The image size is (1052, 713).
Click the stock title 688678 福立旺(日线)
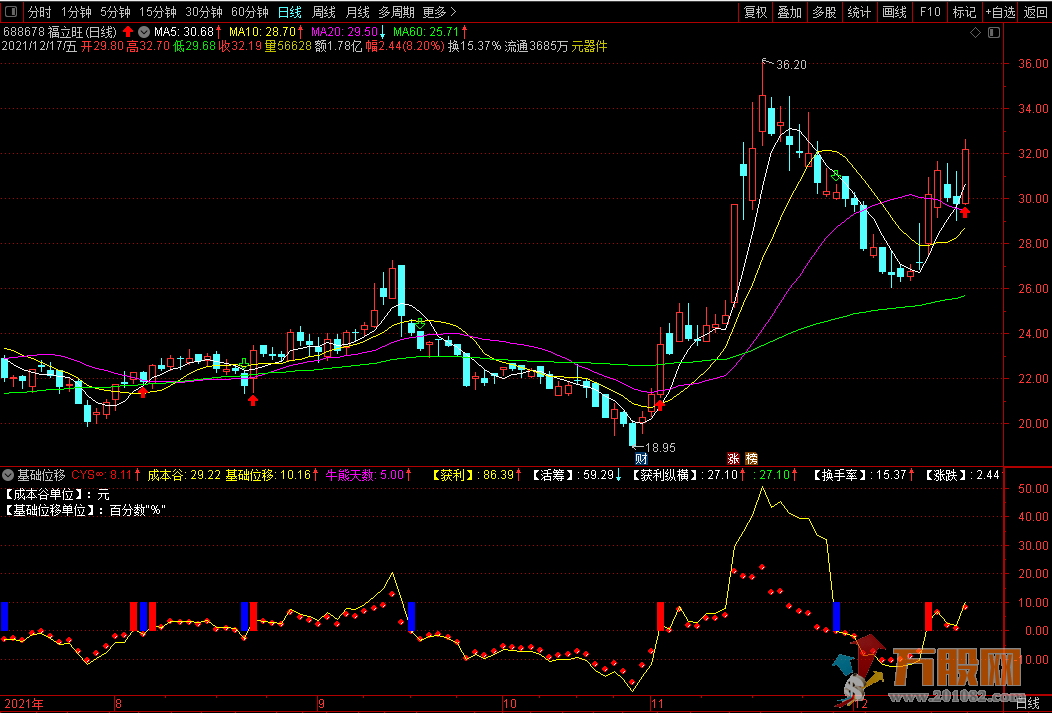click(x=60, y=32)
